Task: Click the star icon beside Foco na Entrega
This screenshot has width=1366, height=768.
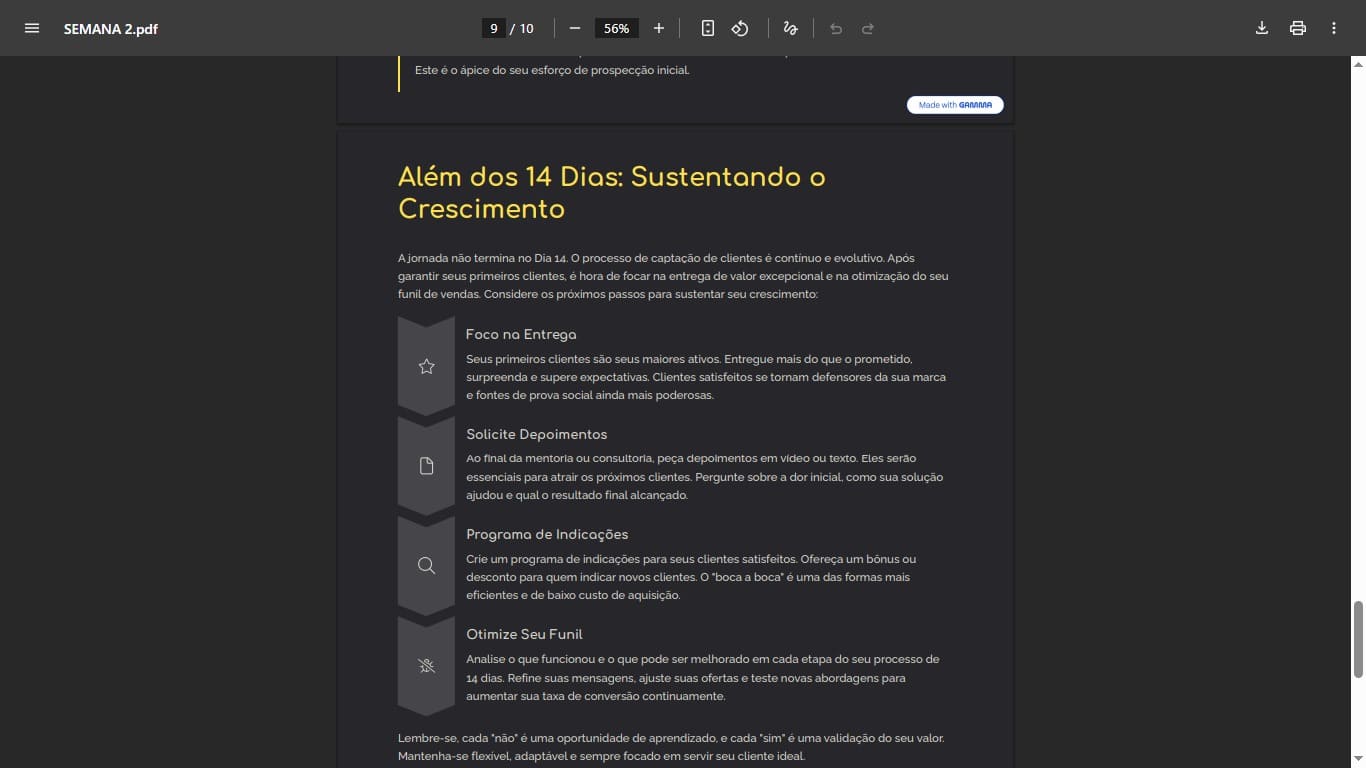Action: coord(426,366)
